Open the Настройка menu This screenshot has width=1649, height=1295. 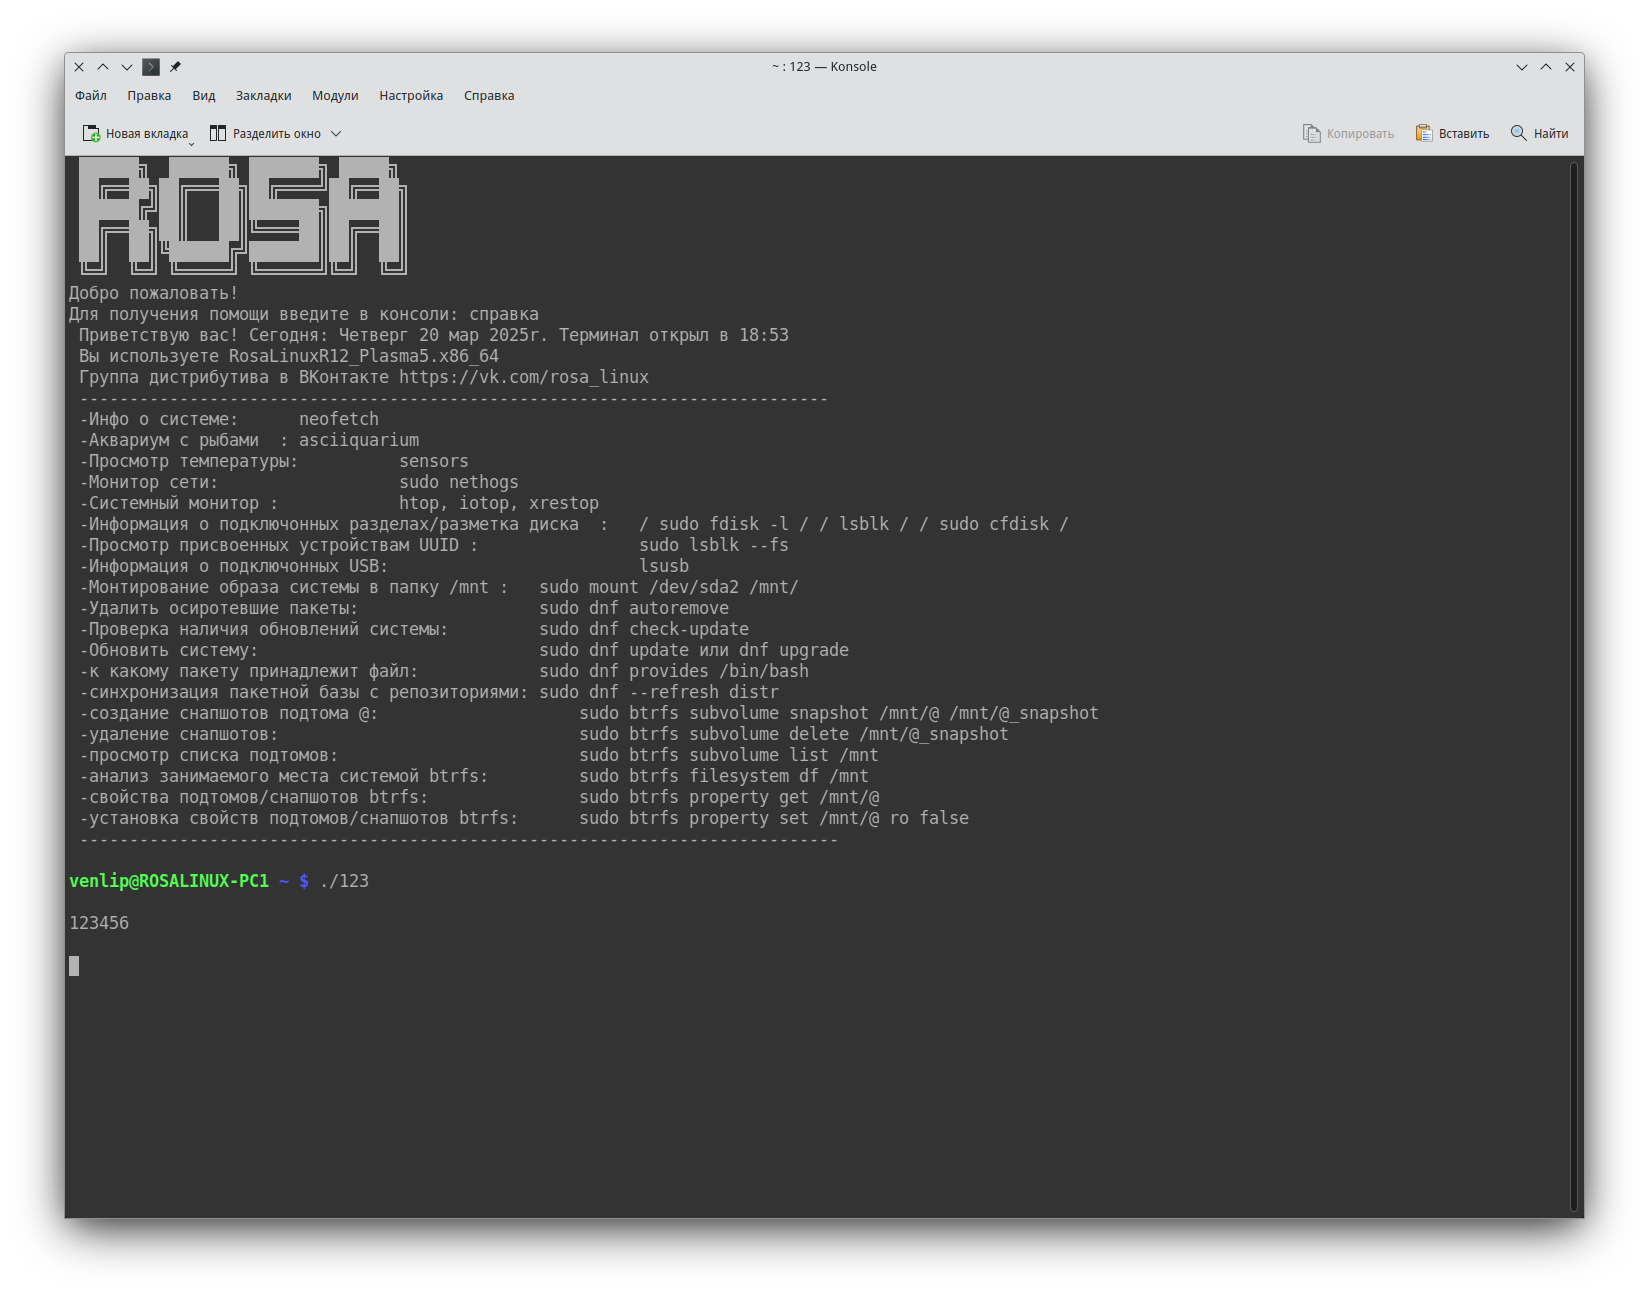point(411,96)
